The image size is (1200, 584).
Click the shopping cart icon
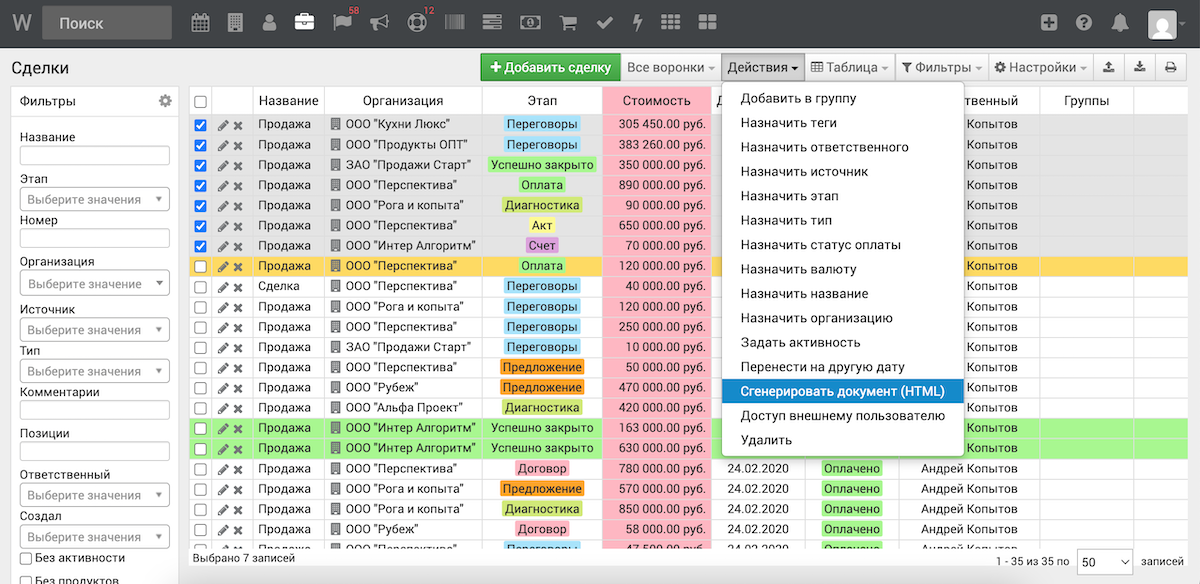coord(568,23)
